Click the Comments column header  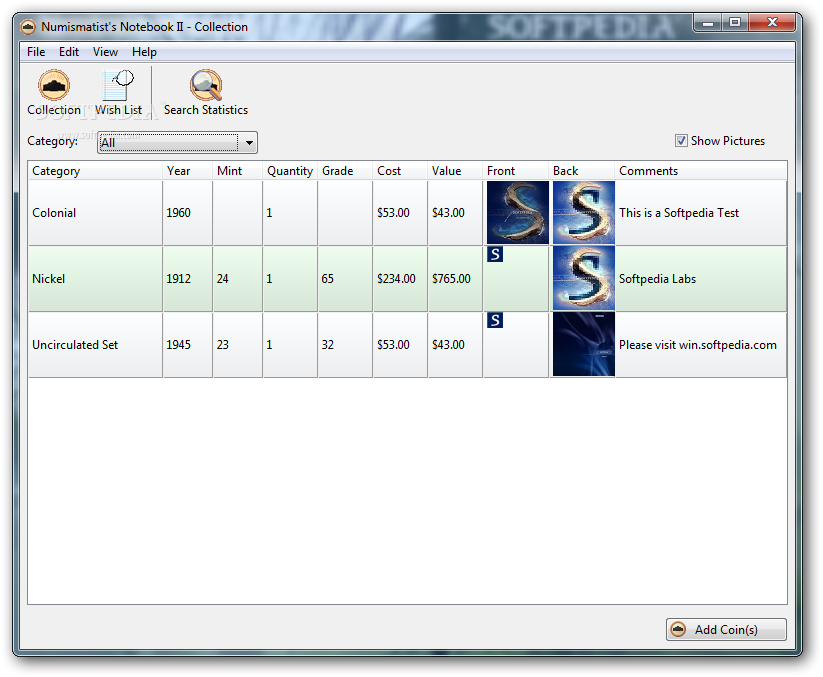pyautogui.click(x=701, y=171)
